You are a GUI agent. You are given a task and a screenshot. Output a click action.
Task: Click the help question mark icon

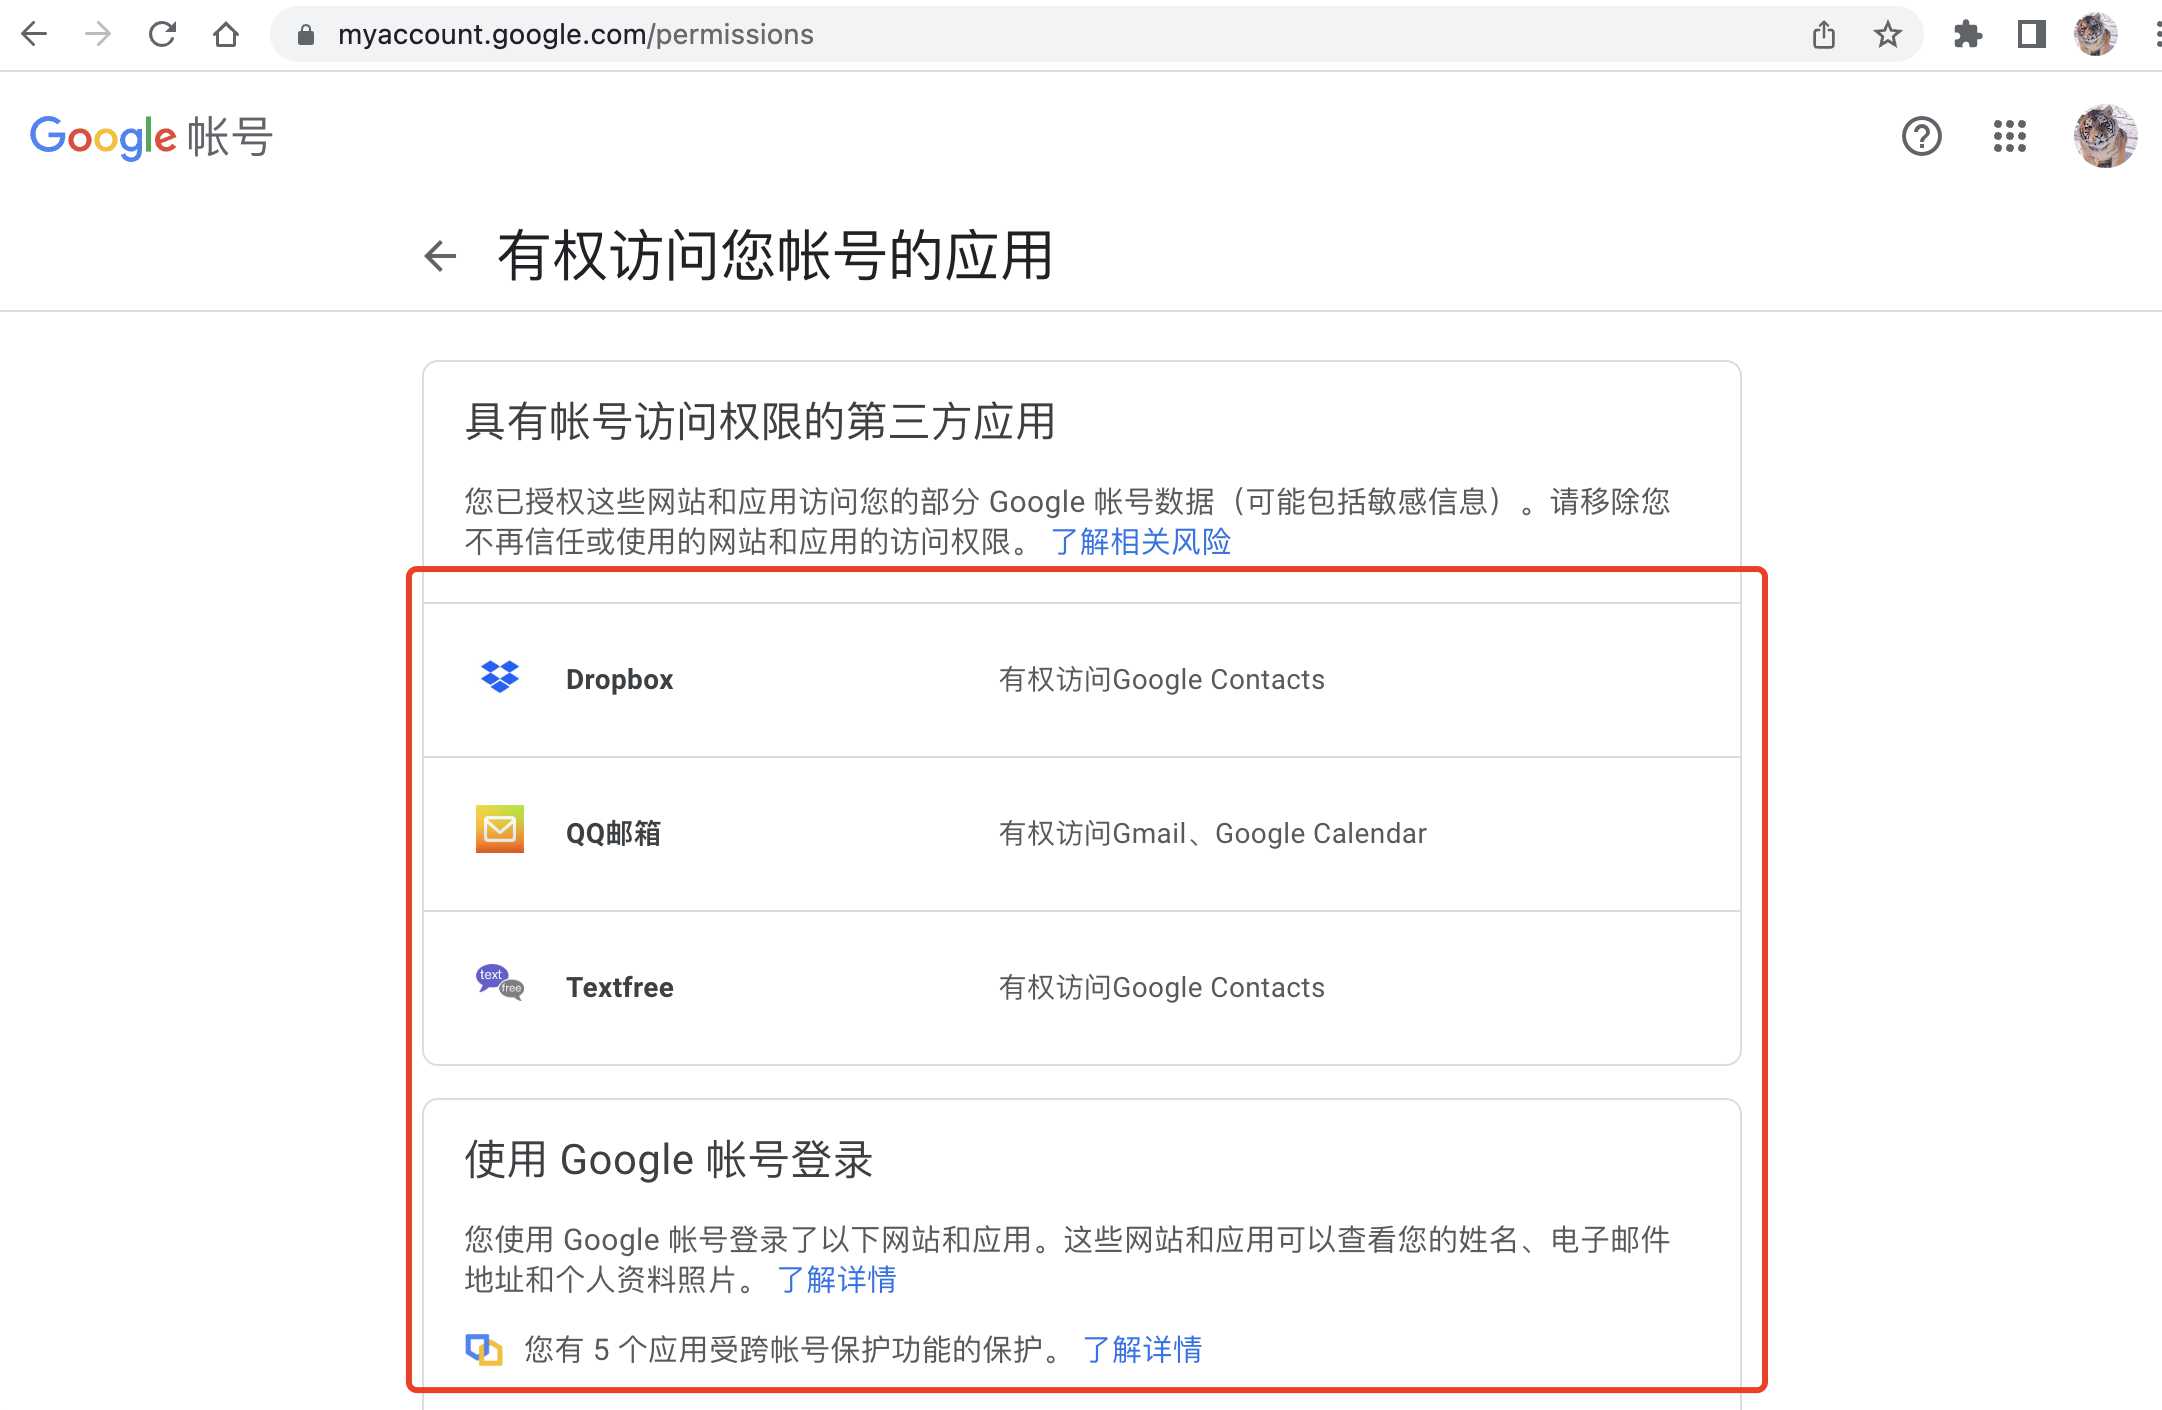click(1920, 137)
